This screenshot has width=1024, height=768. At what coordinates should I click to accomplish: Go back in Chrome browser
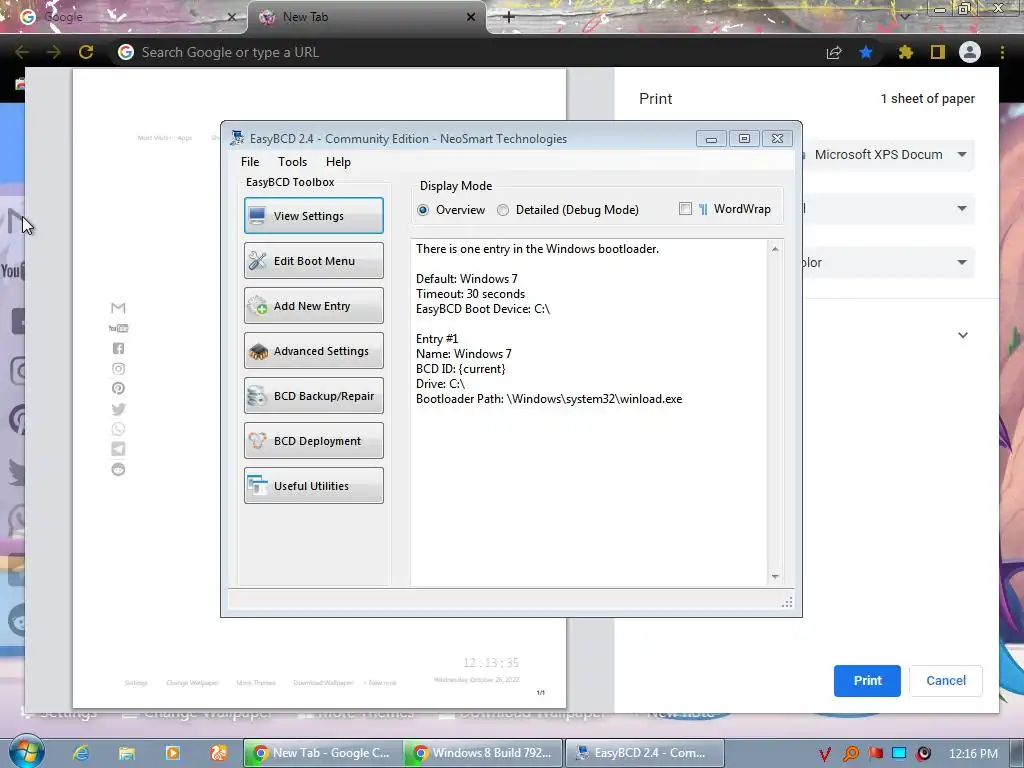click(x=22, y=52)
